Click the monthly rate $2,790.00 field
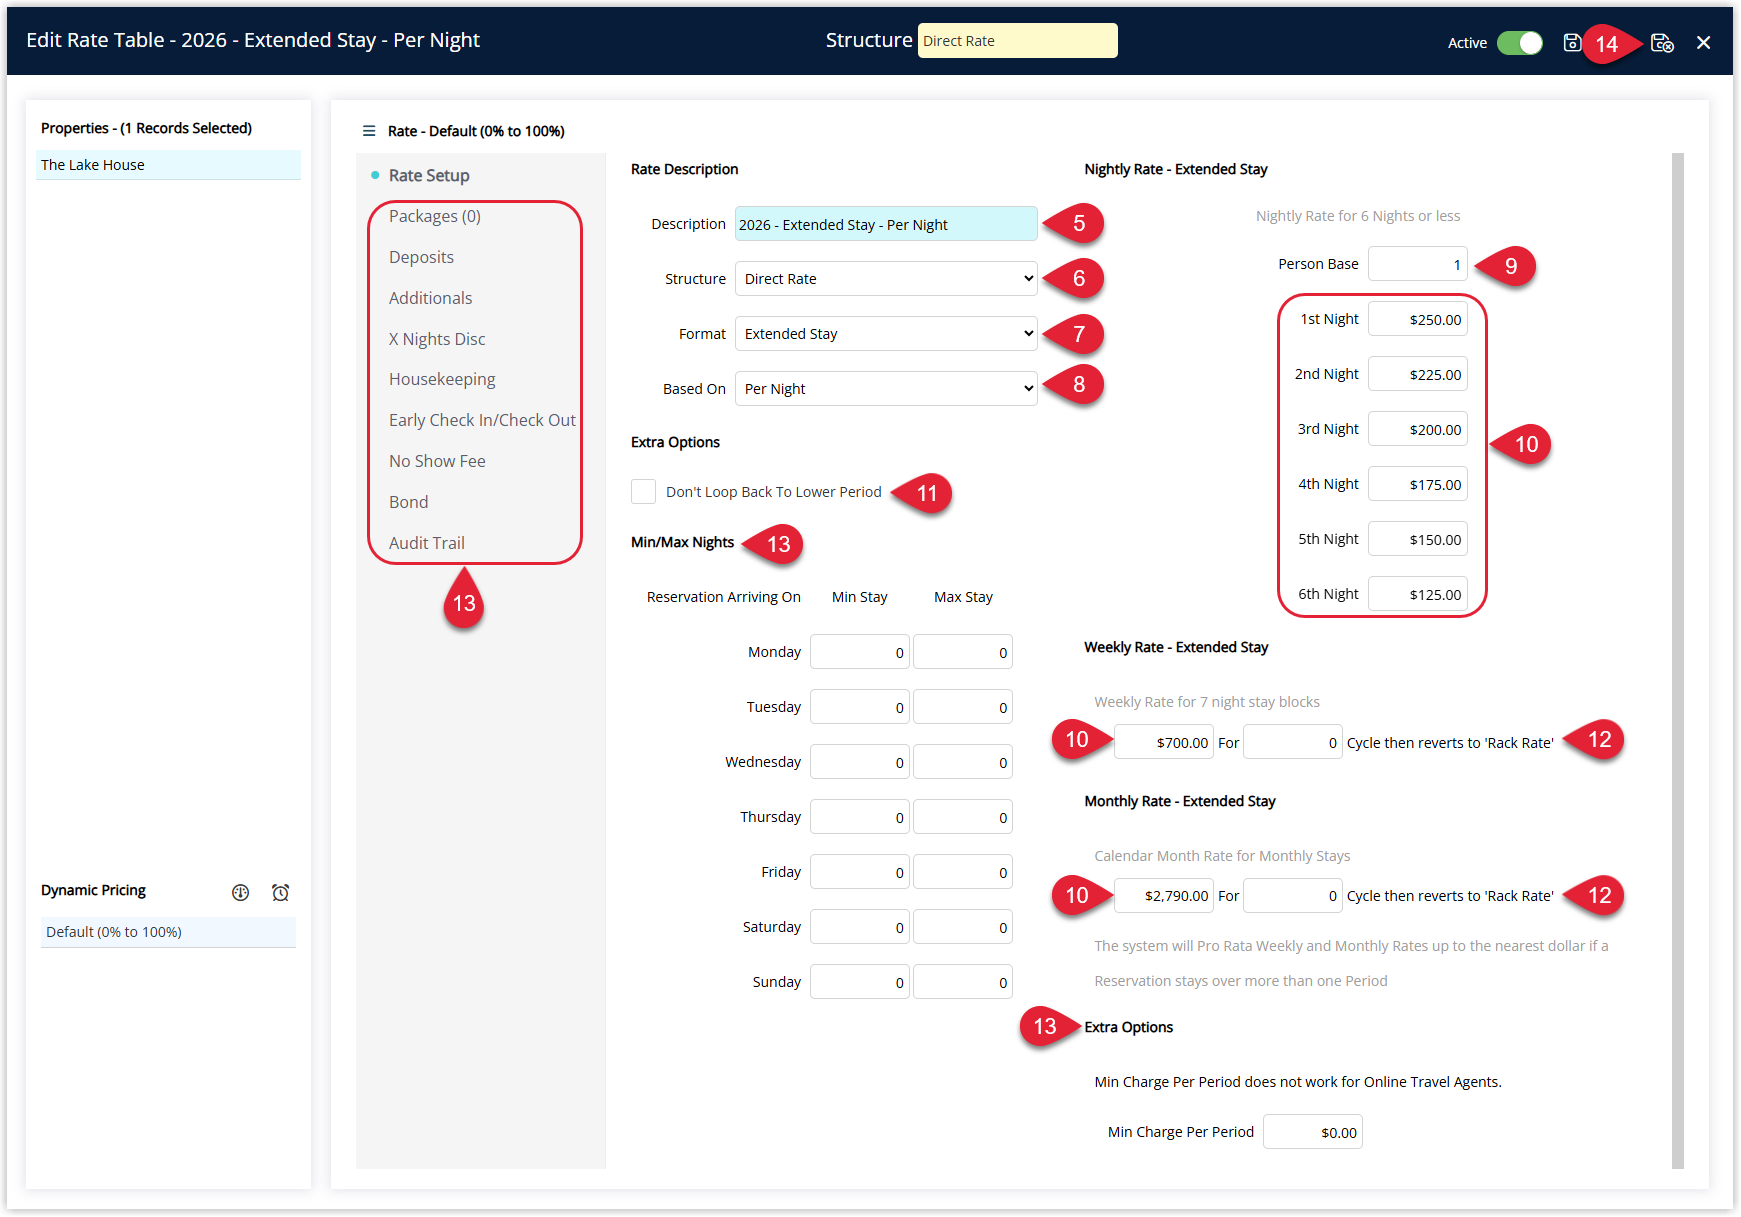The image size is (1741, 1217). pos(1164,895)
